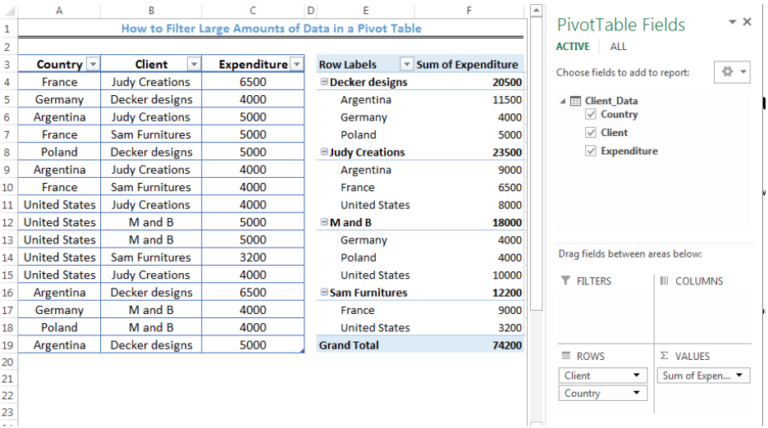Select the title cell about filtering pivot data
The image size is (768, 428).
[271, 28]
